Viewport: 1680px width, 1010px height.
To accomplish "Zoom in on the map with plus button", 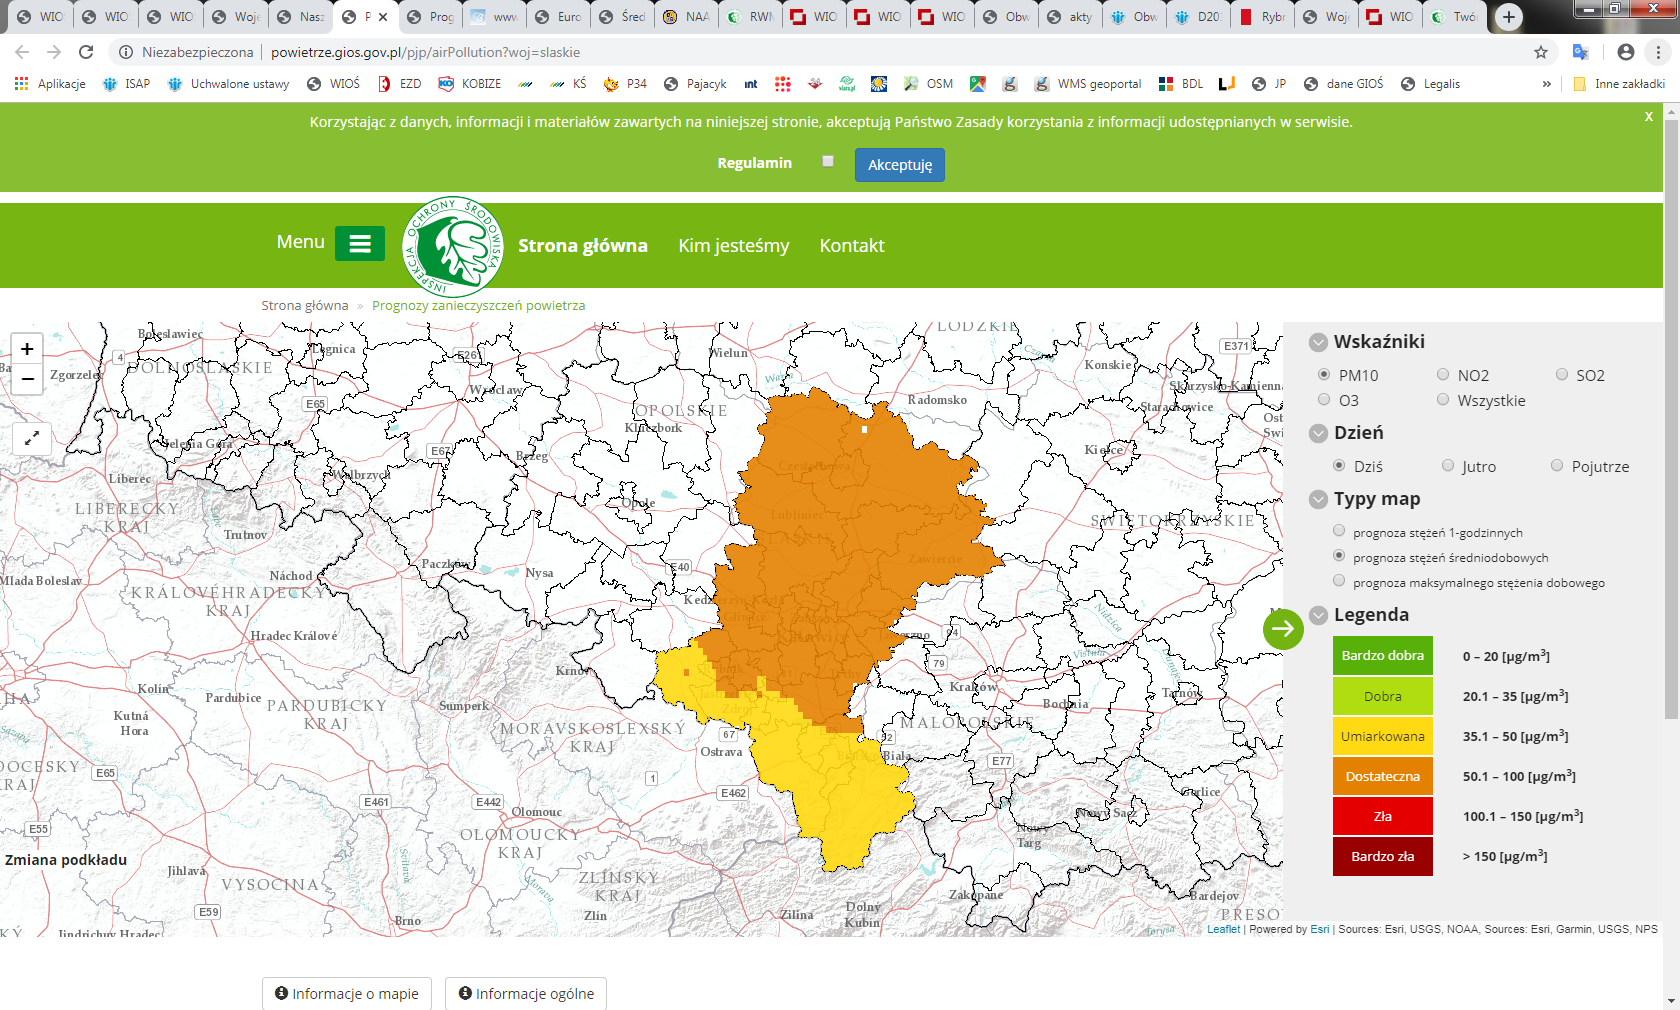I will [x=27, y=349].
